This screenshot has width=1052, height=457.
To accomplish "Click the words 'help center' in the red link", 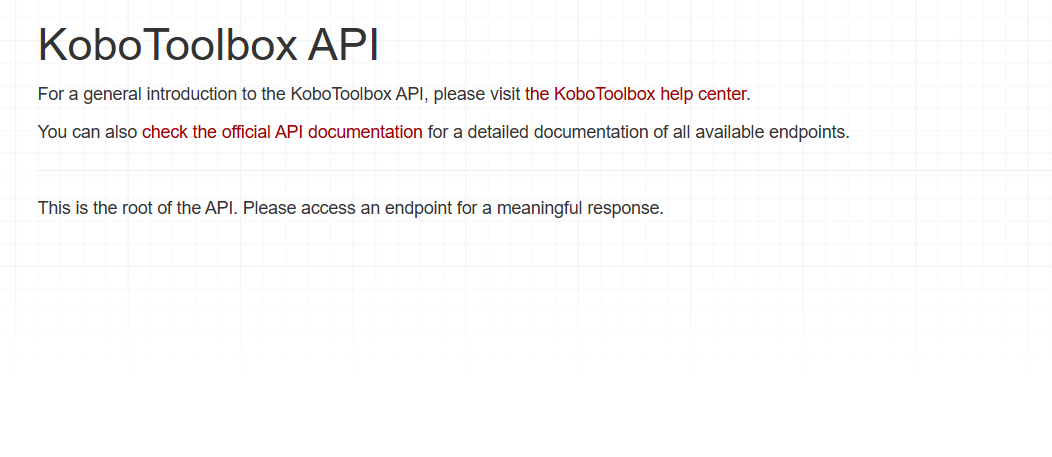I will coord(703,94).
